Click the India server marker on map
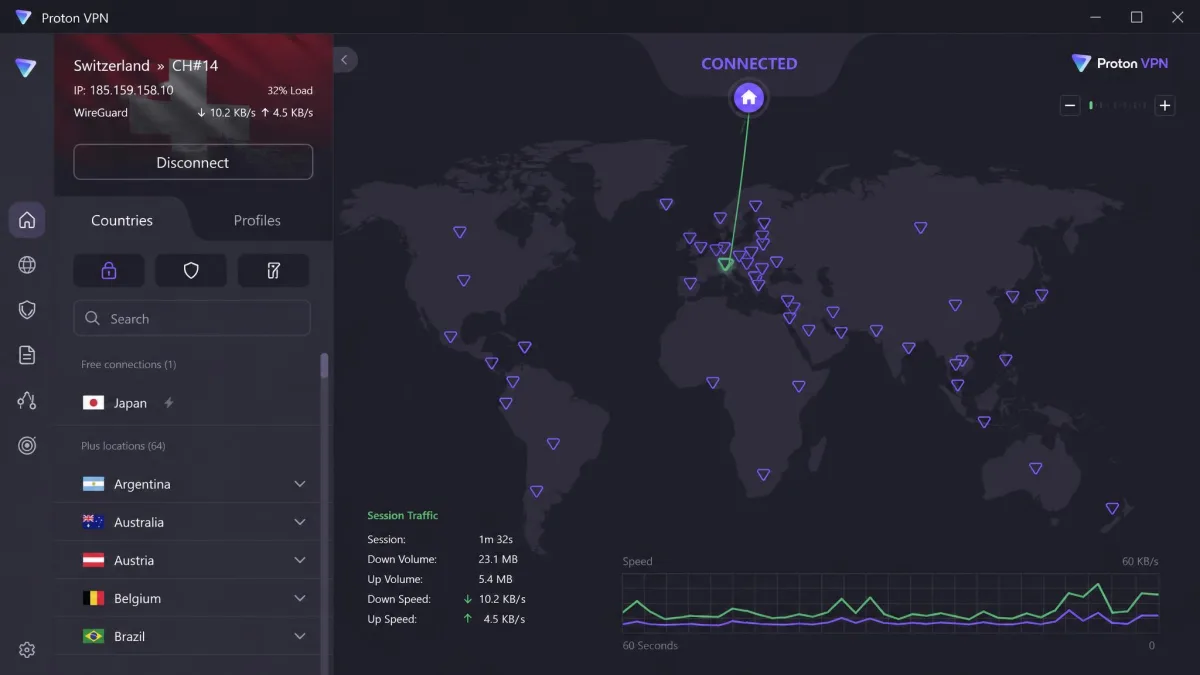This screenshot has width=1200, height=675. pyautogui.click(x=908, y=348)
